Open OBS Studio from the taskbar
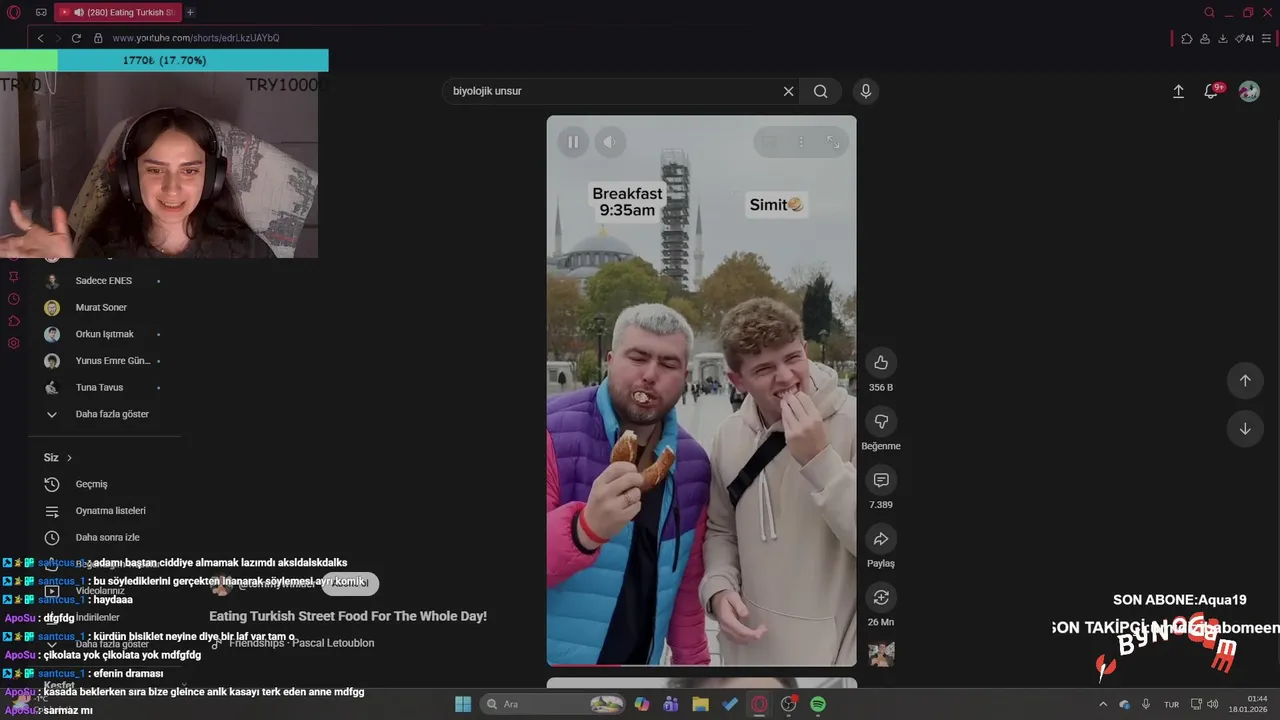The height and width of the screenshot is (720, 1280). point(789,704)
